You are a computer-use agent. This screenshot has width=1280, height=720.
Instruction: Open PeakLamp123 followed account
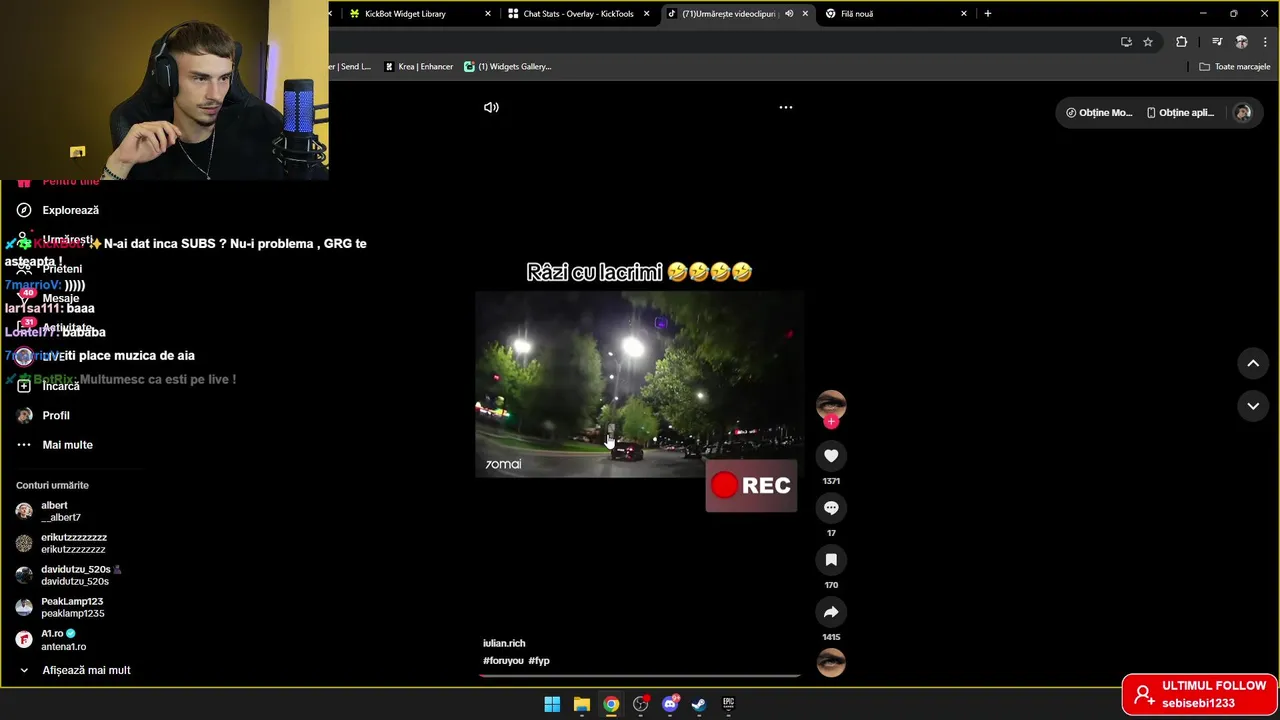72,607
